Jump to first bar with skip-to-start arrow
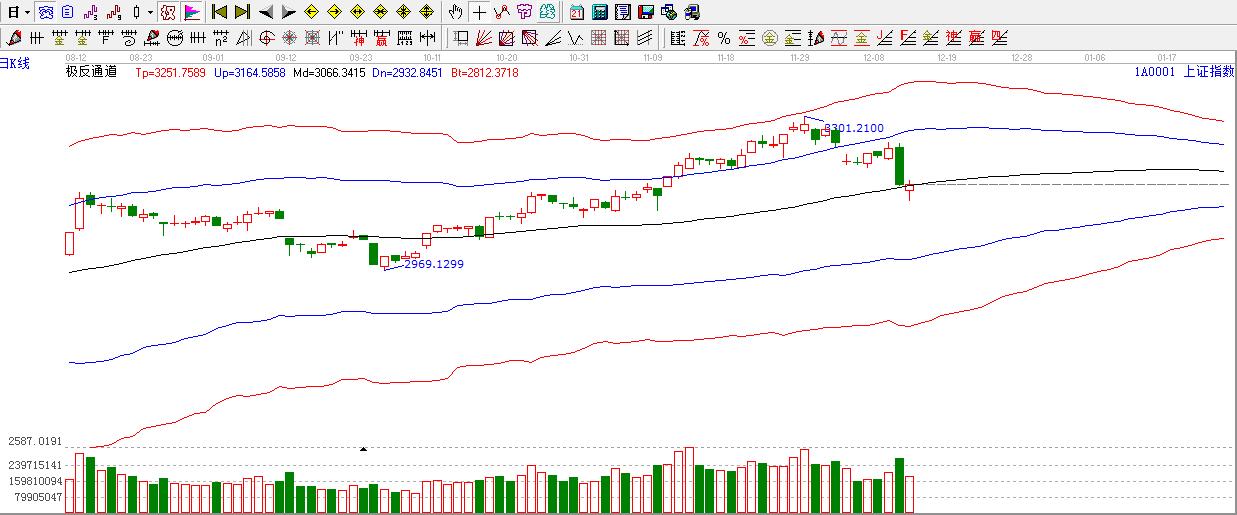Image resolution: width=1237 pixels, height=515 pixels. point(219,12)
